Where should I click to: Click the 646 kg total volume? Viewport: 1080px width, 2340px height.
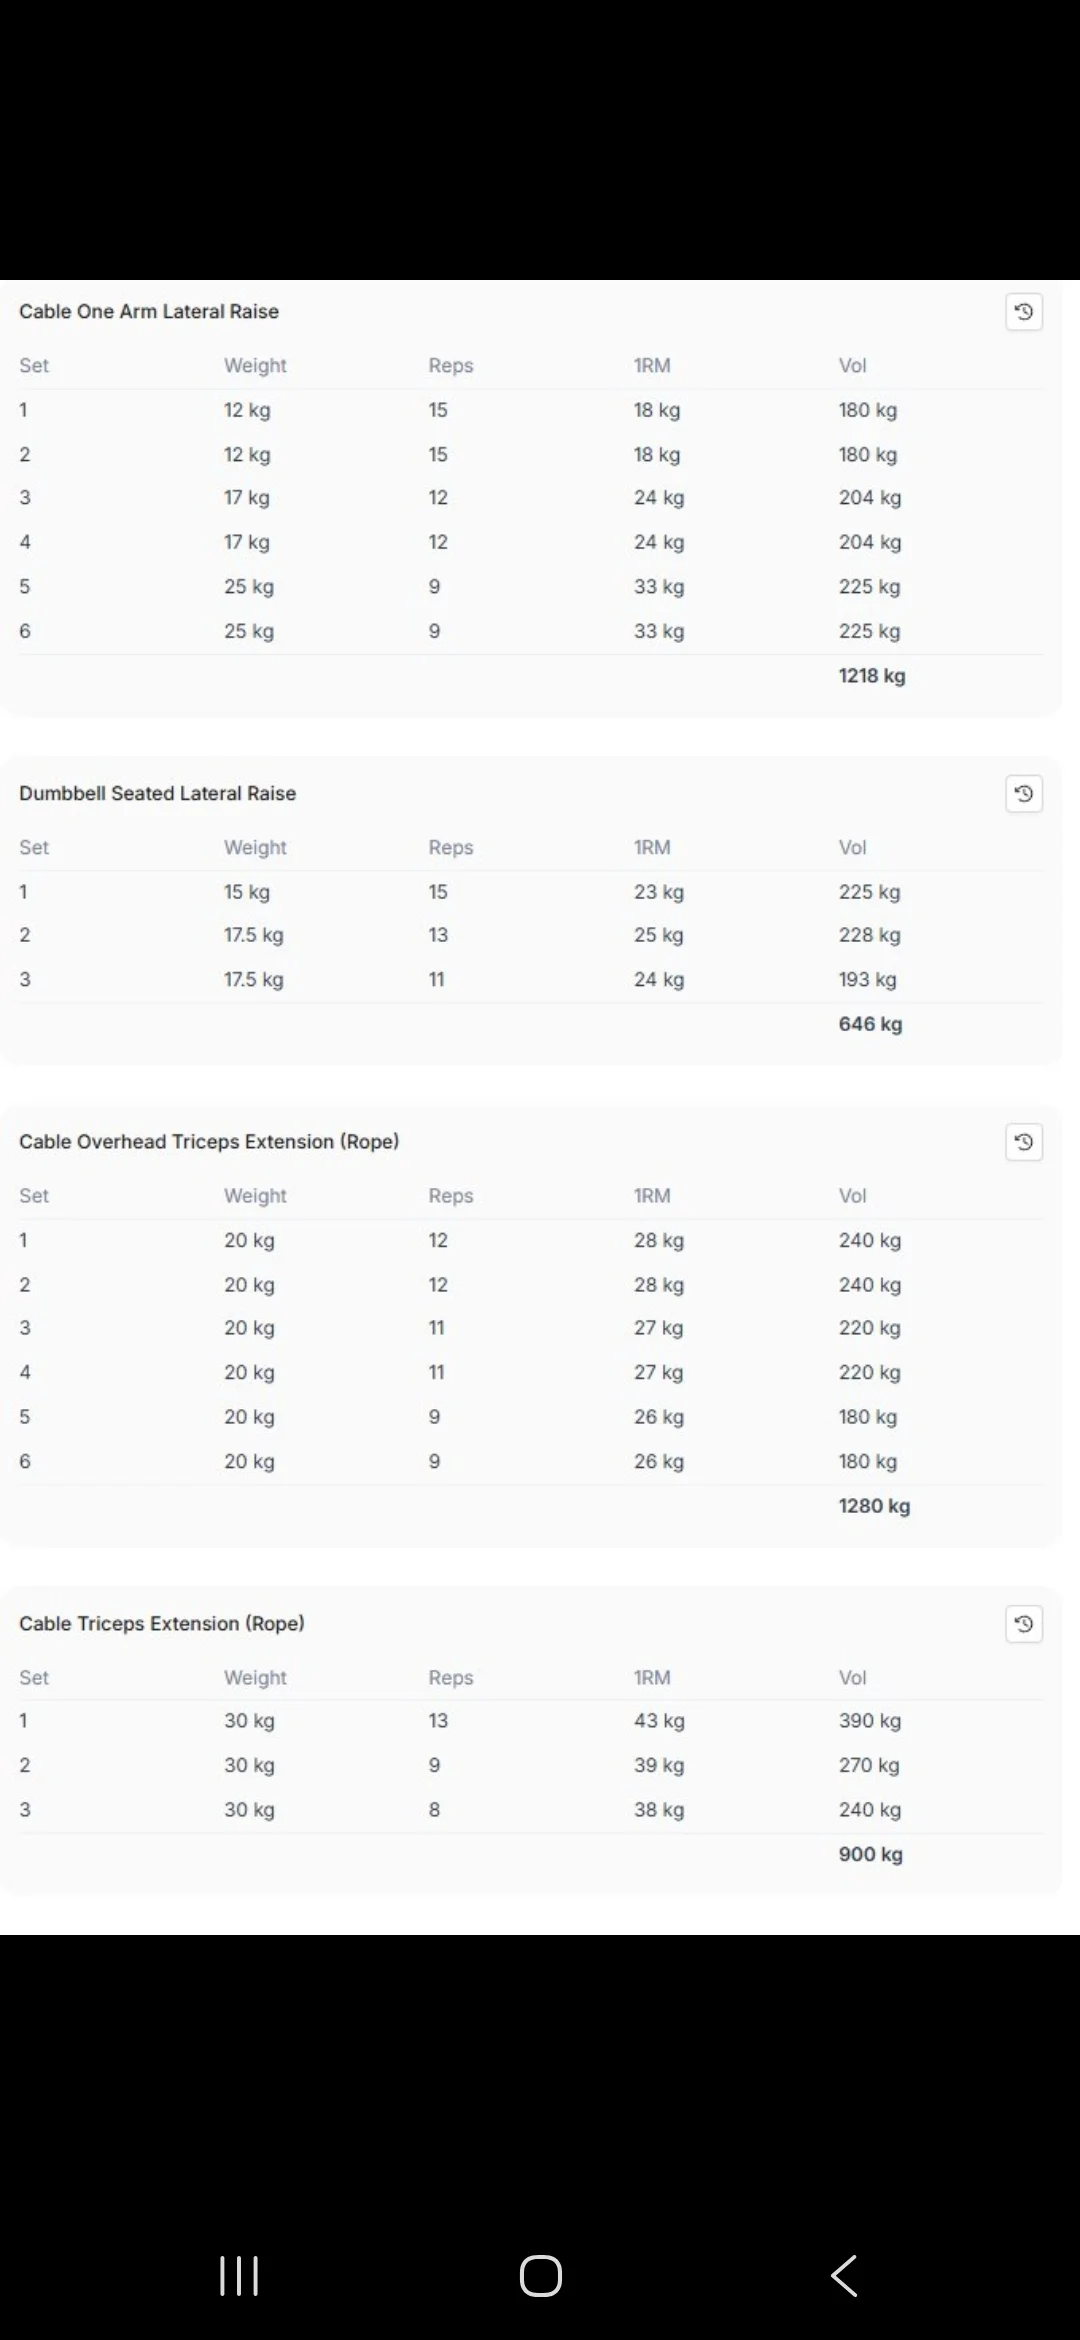click(x=870, y=1024)
